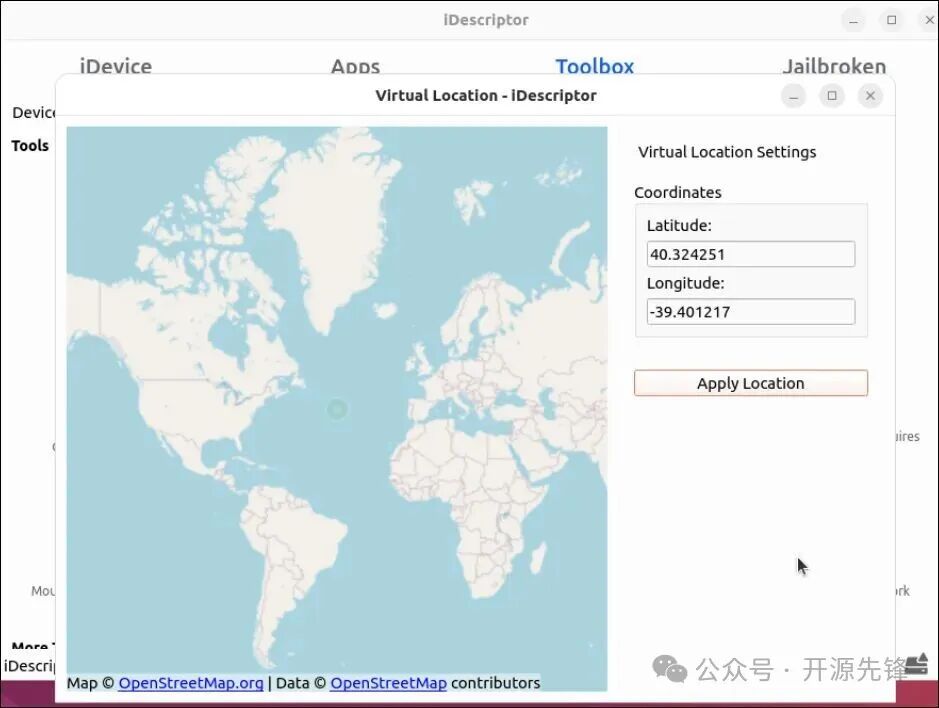Select the Toolbox tab
The width and height of the screenshot is (939, 708).
[x=595, y=67]
